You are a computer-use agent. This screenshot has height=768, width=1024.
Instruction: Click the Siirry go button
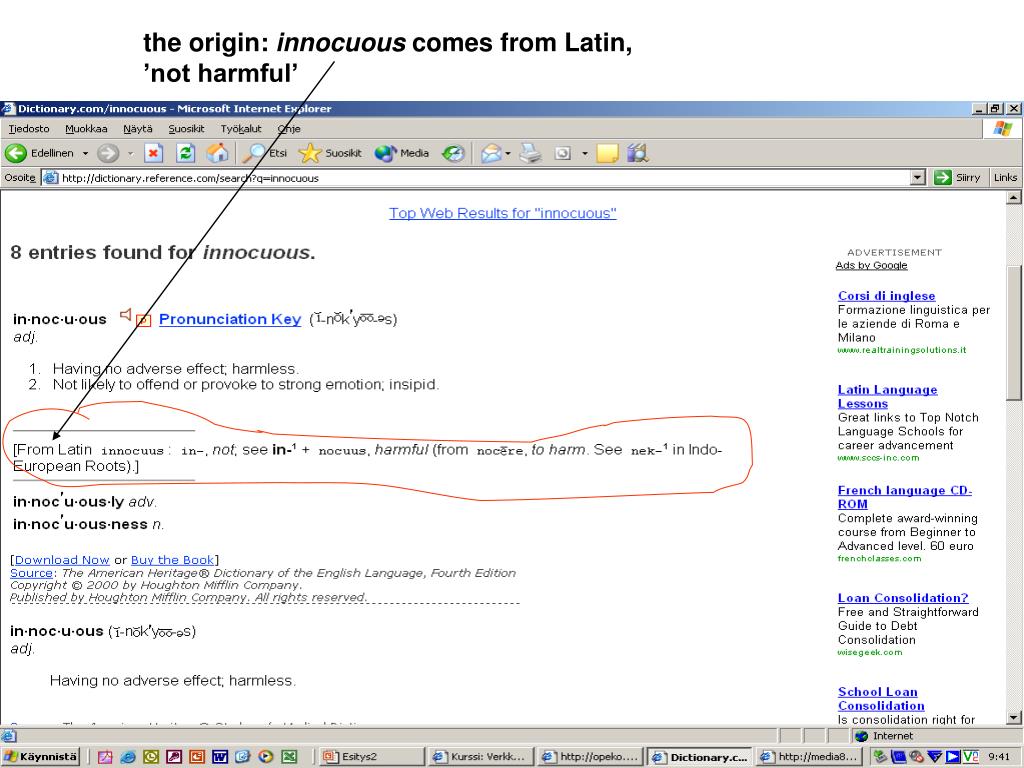pyautogui.click(x=957, y=178)
